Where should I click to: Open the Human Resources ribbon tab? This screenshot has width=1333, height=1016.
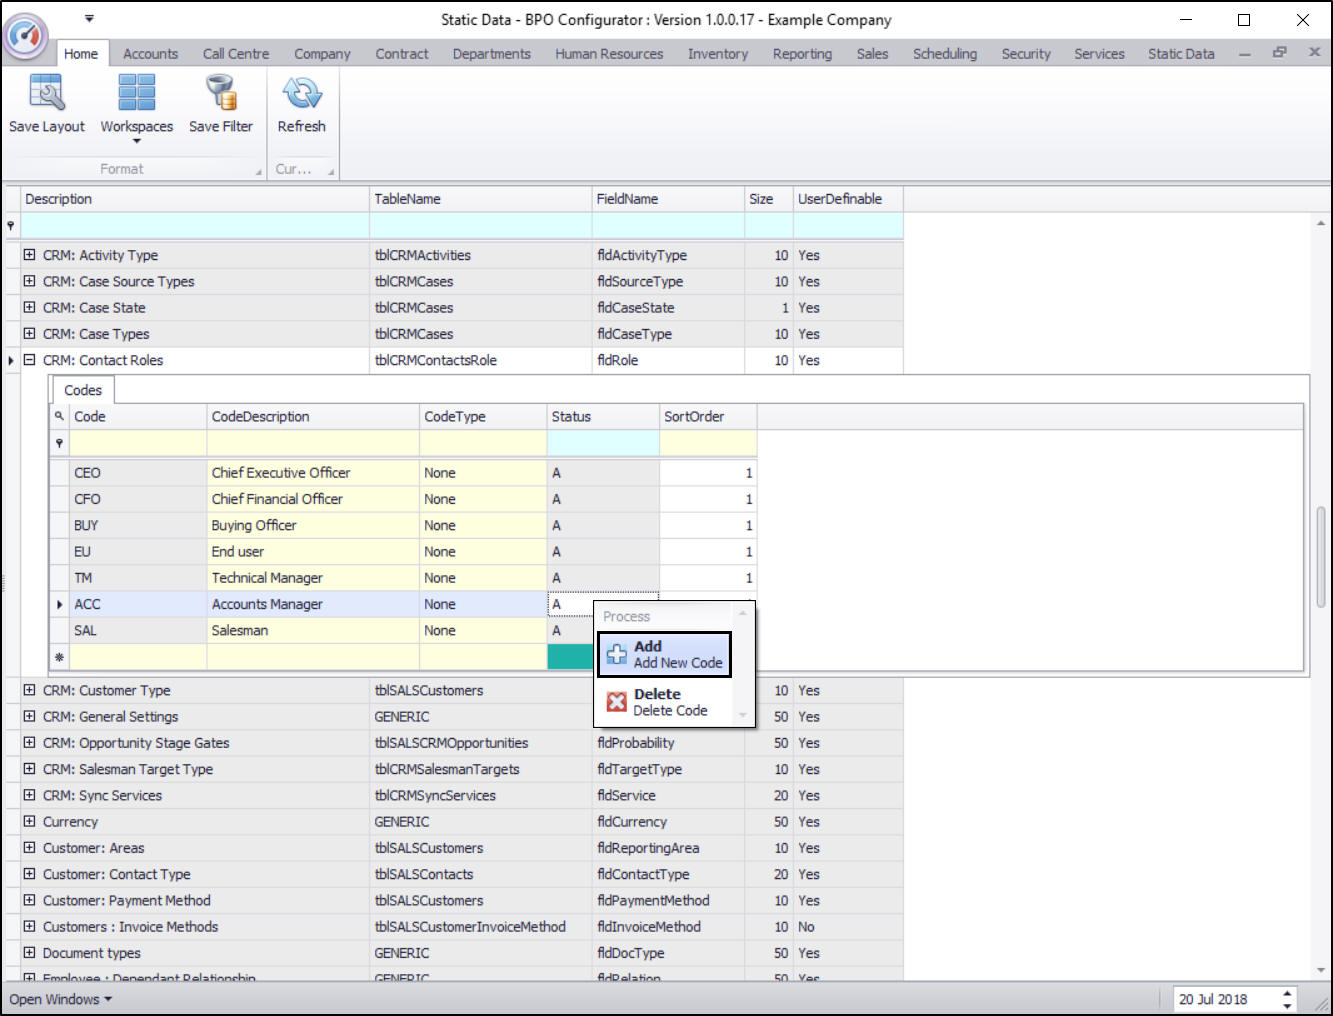[x=609, y=54]
